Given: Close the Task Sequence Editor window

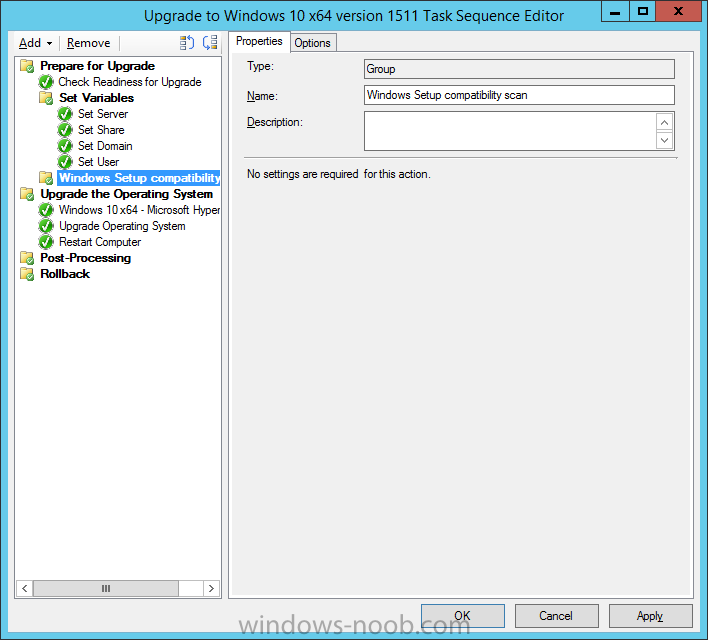Looking at the screenshot, I should click(x=678, y=12).
